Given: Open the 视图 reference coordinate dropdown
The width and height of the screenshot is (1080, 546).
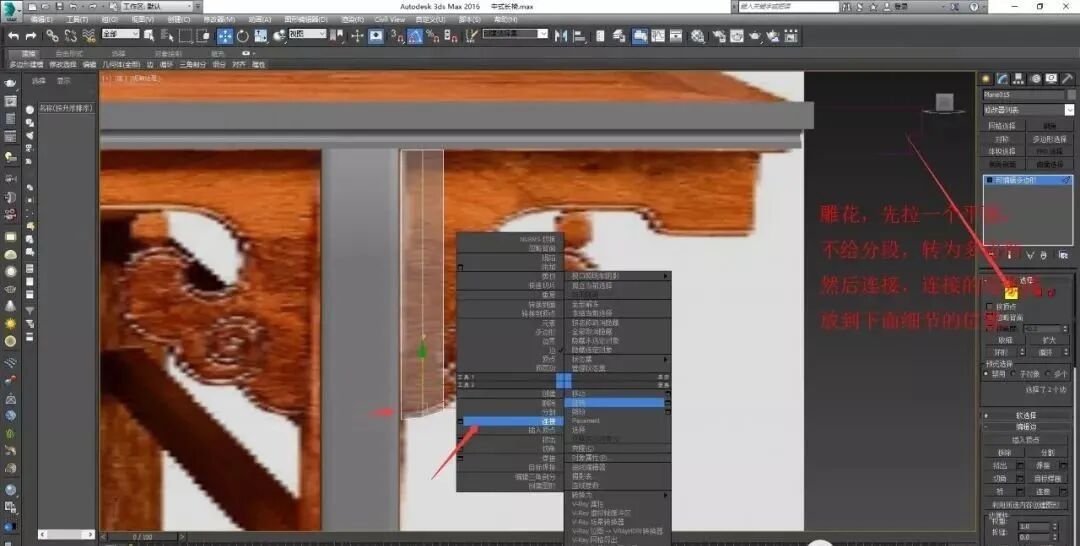Looking at the screenshot, I should pos(307,34).
